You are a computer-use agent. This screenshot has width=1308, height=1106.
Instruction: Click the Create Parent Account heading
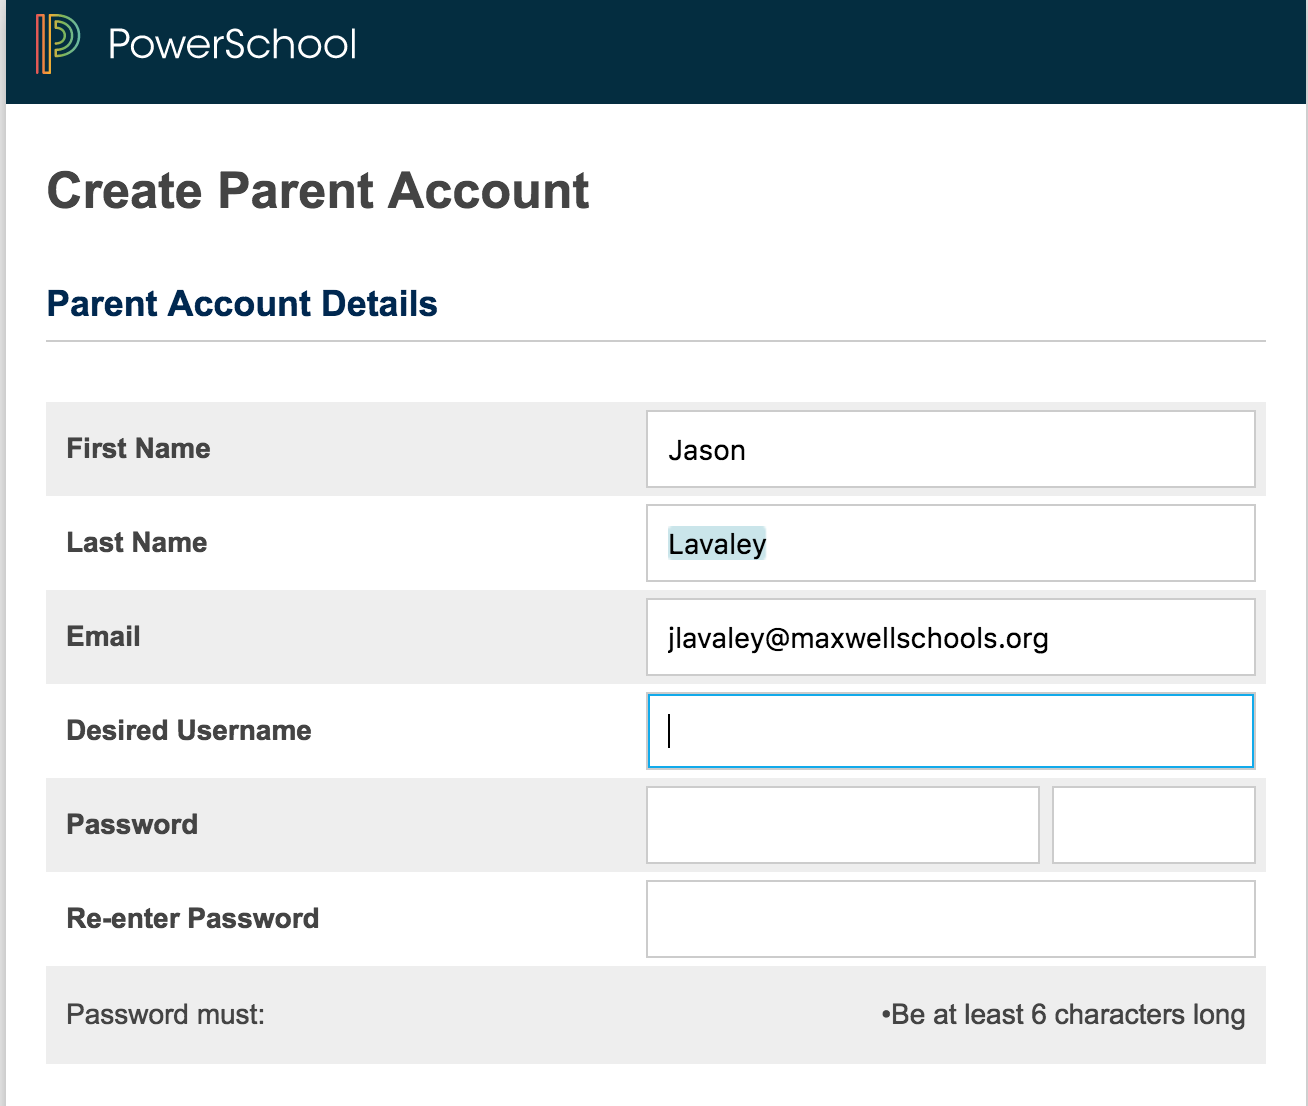click(x=318, y=191)
